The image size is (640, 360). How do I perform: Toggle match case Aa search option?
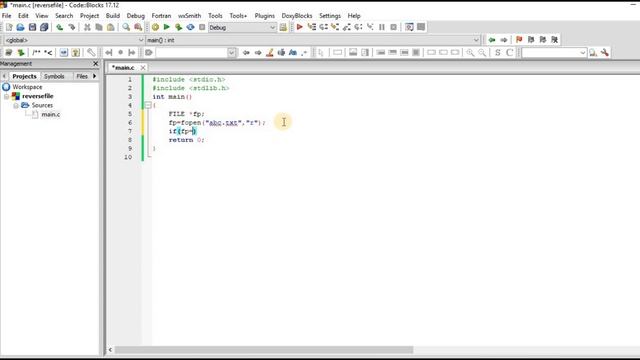[293, 52]
